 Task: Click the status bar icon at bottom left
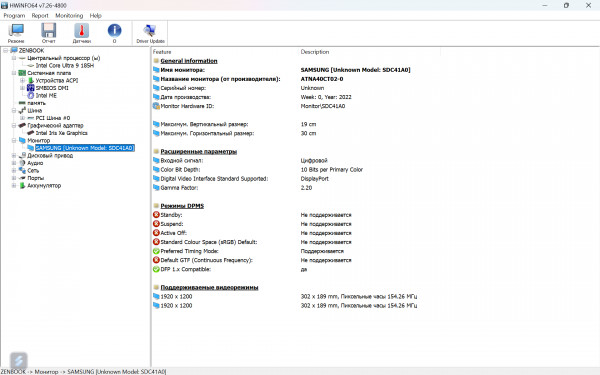pos(18,360)
